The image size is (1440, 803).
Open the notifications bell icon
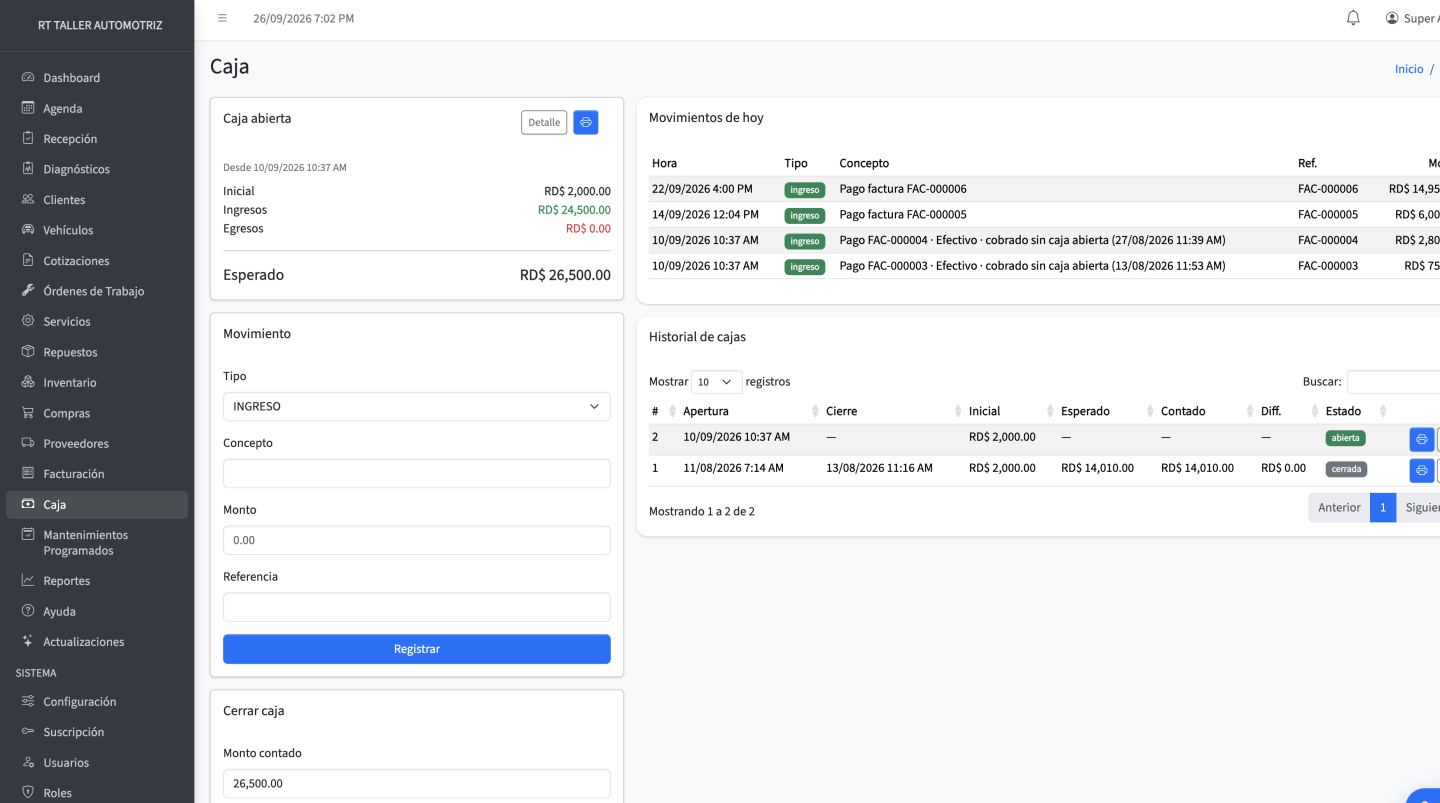pos(1353,18)
